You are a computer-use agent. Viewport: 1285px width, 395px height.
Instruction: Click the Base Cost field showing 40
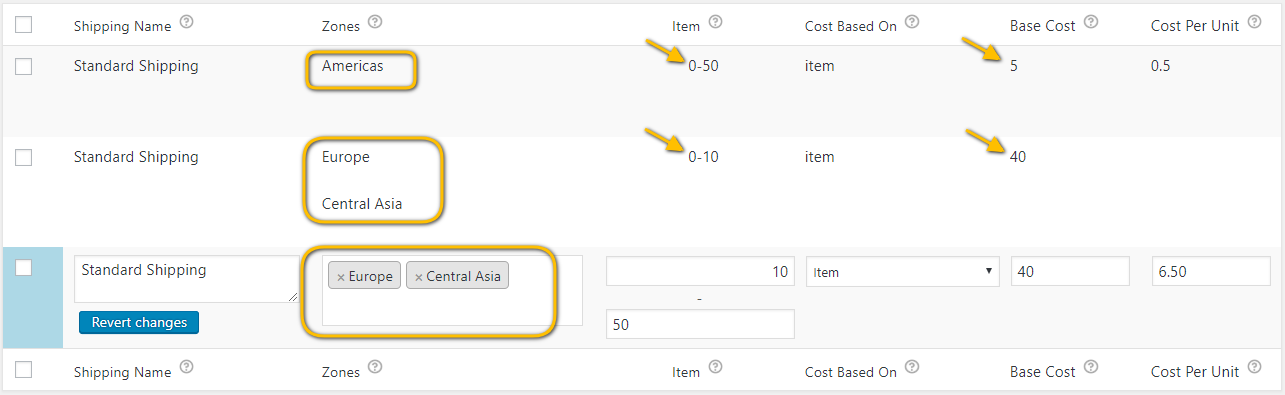pos(1070,271)
